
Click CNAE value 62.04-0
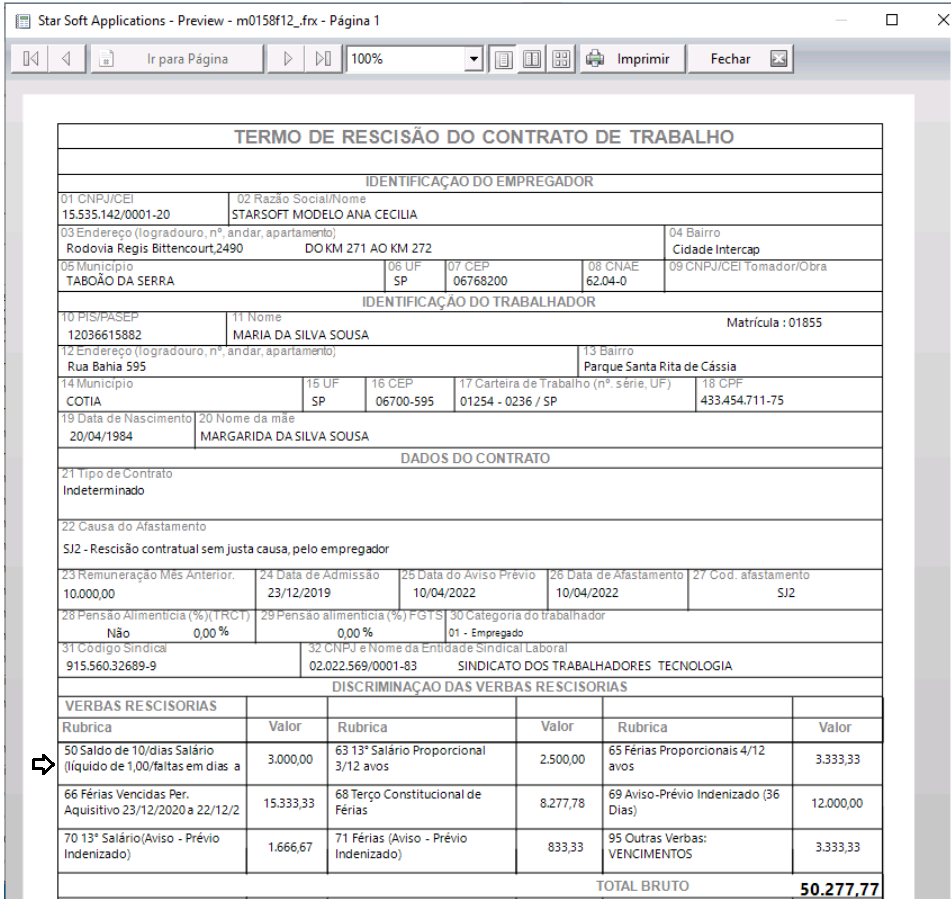(607, 281)
